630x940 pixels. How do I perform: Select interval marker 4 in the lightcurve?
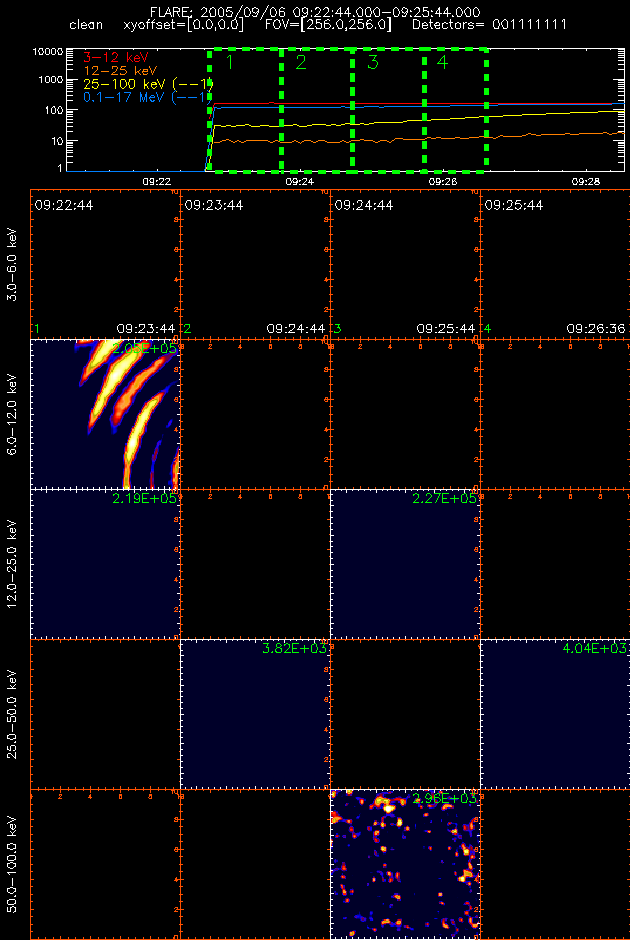point(442,62)
